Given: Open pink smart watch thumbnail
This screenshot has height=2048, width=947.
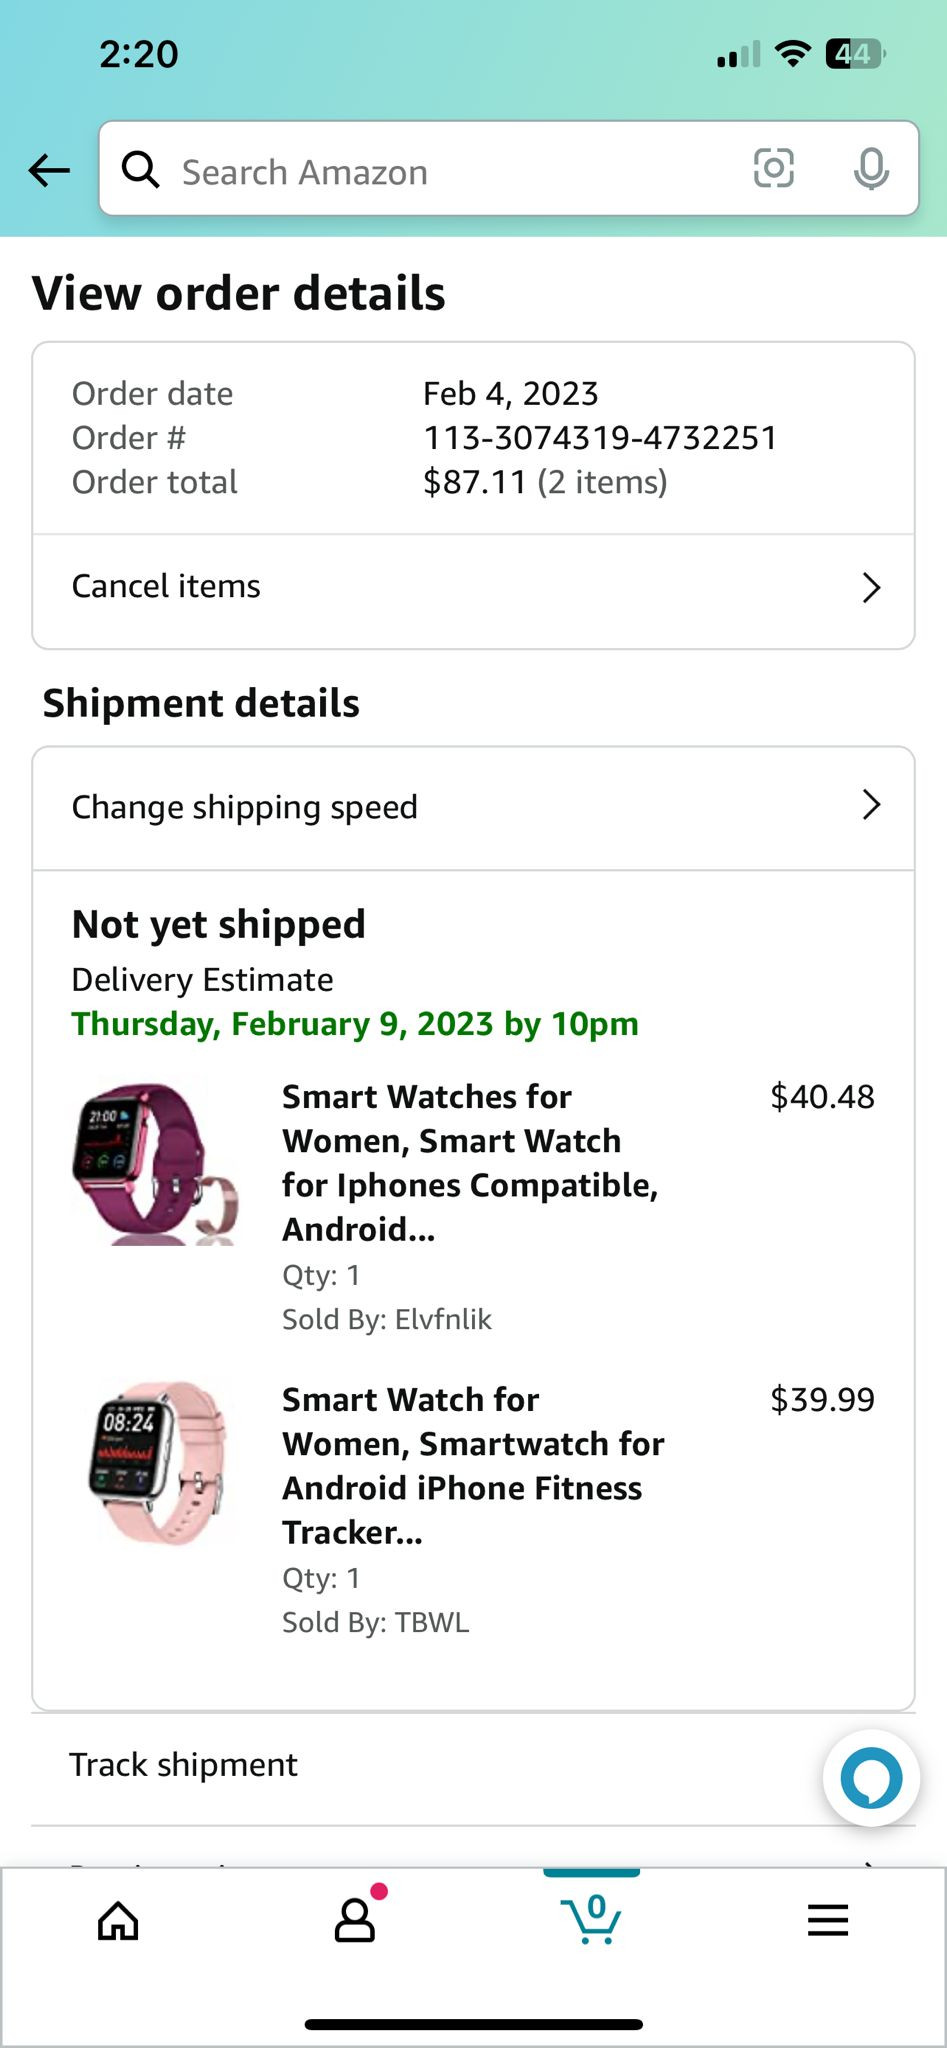Looking at the screenshot, I should click(x=156, y=1463).
